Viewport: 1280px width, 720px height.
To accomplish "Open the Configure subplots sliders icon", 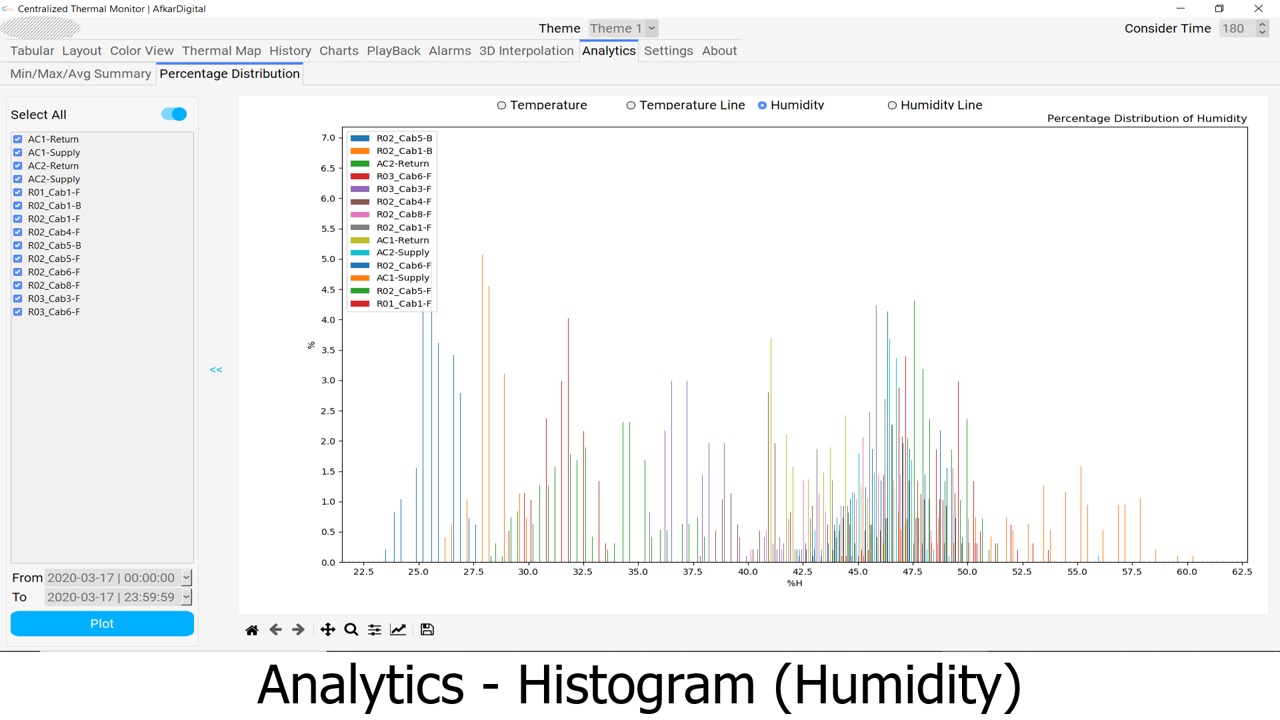I will [x=374, y=630].
